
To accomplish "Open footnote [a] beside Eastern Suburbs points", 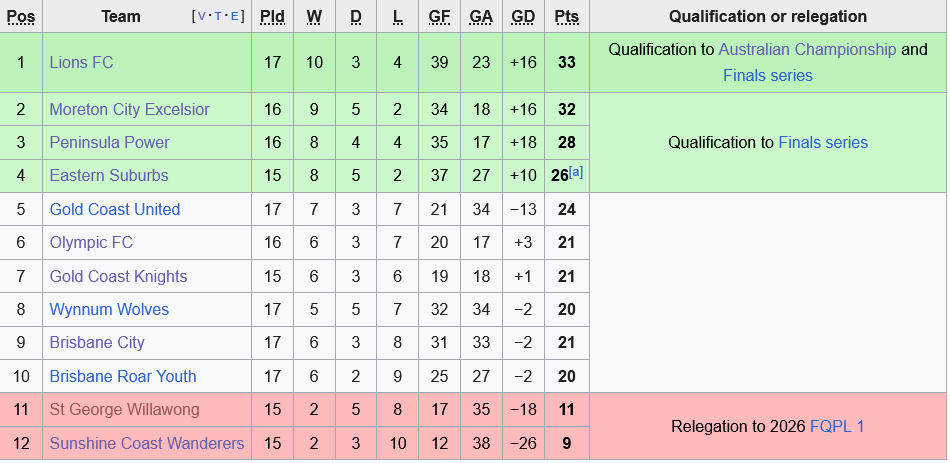I will [x=576, y=172].
